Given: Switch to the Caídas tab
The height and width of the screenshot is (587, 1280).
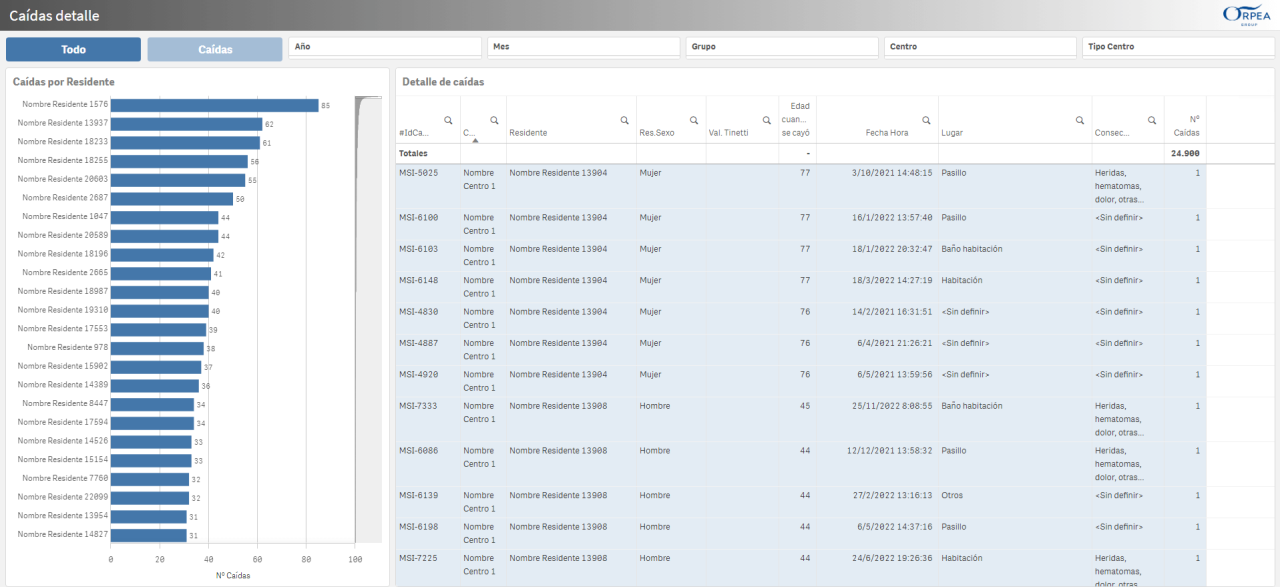Looking at the screenshot, I should [x=215, y=50].
